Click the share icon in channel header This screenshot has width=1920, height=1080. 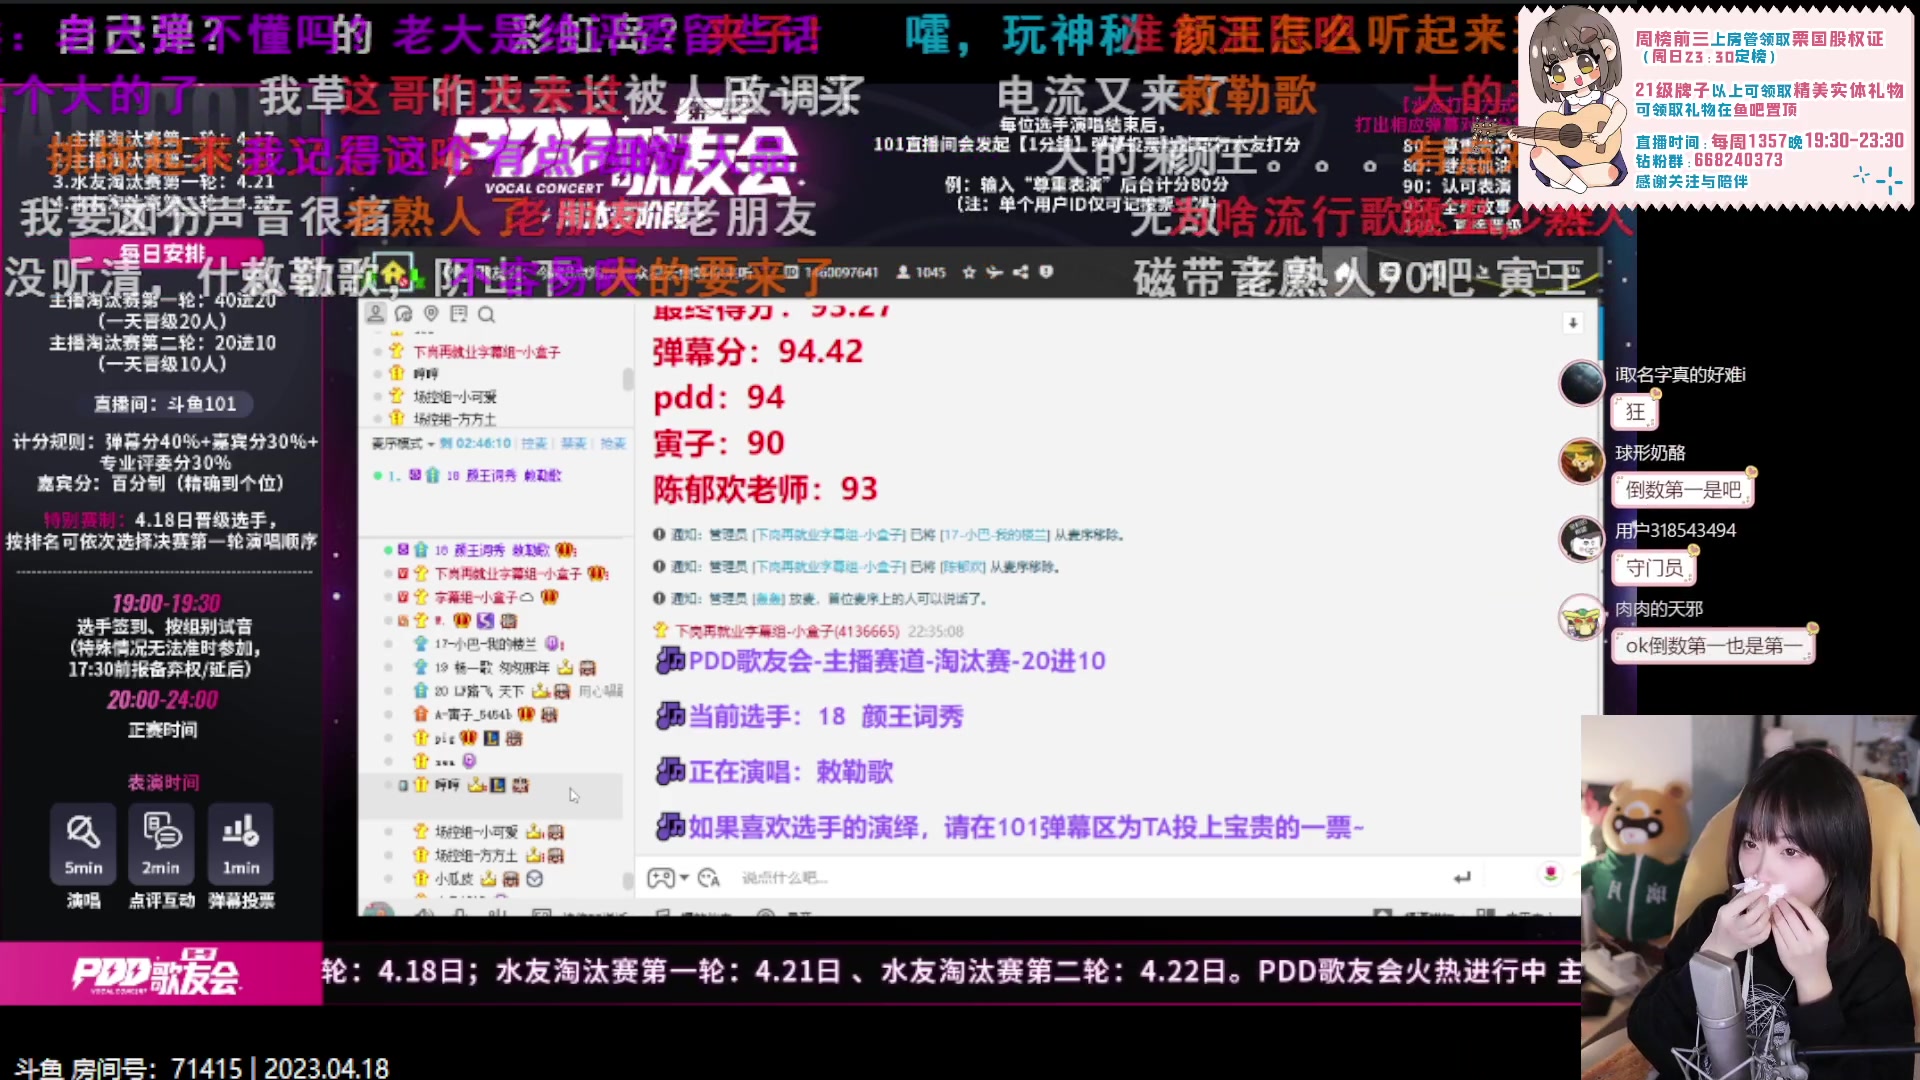(1020, 272)
